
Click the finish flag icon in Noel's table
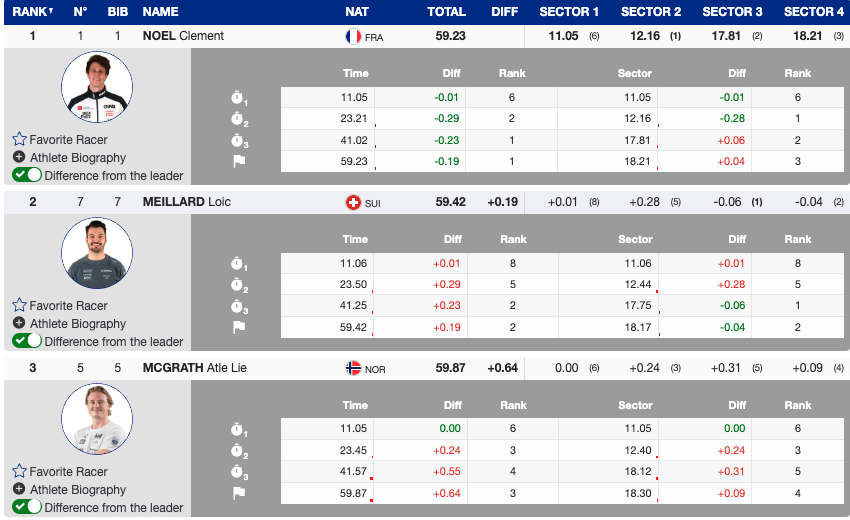(238, 161)
